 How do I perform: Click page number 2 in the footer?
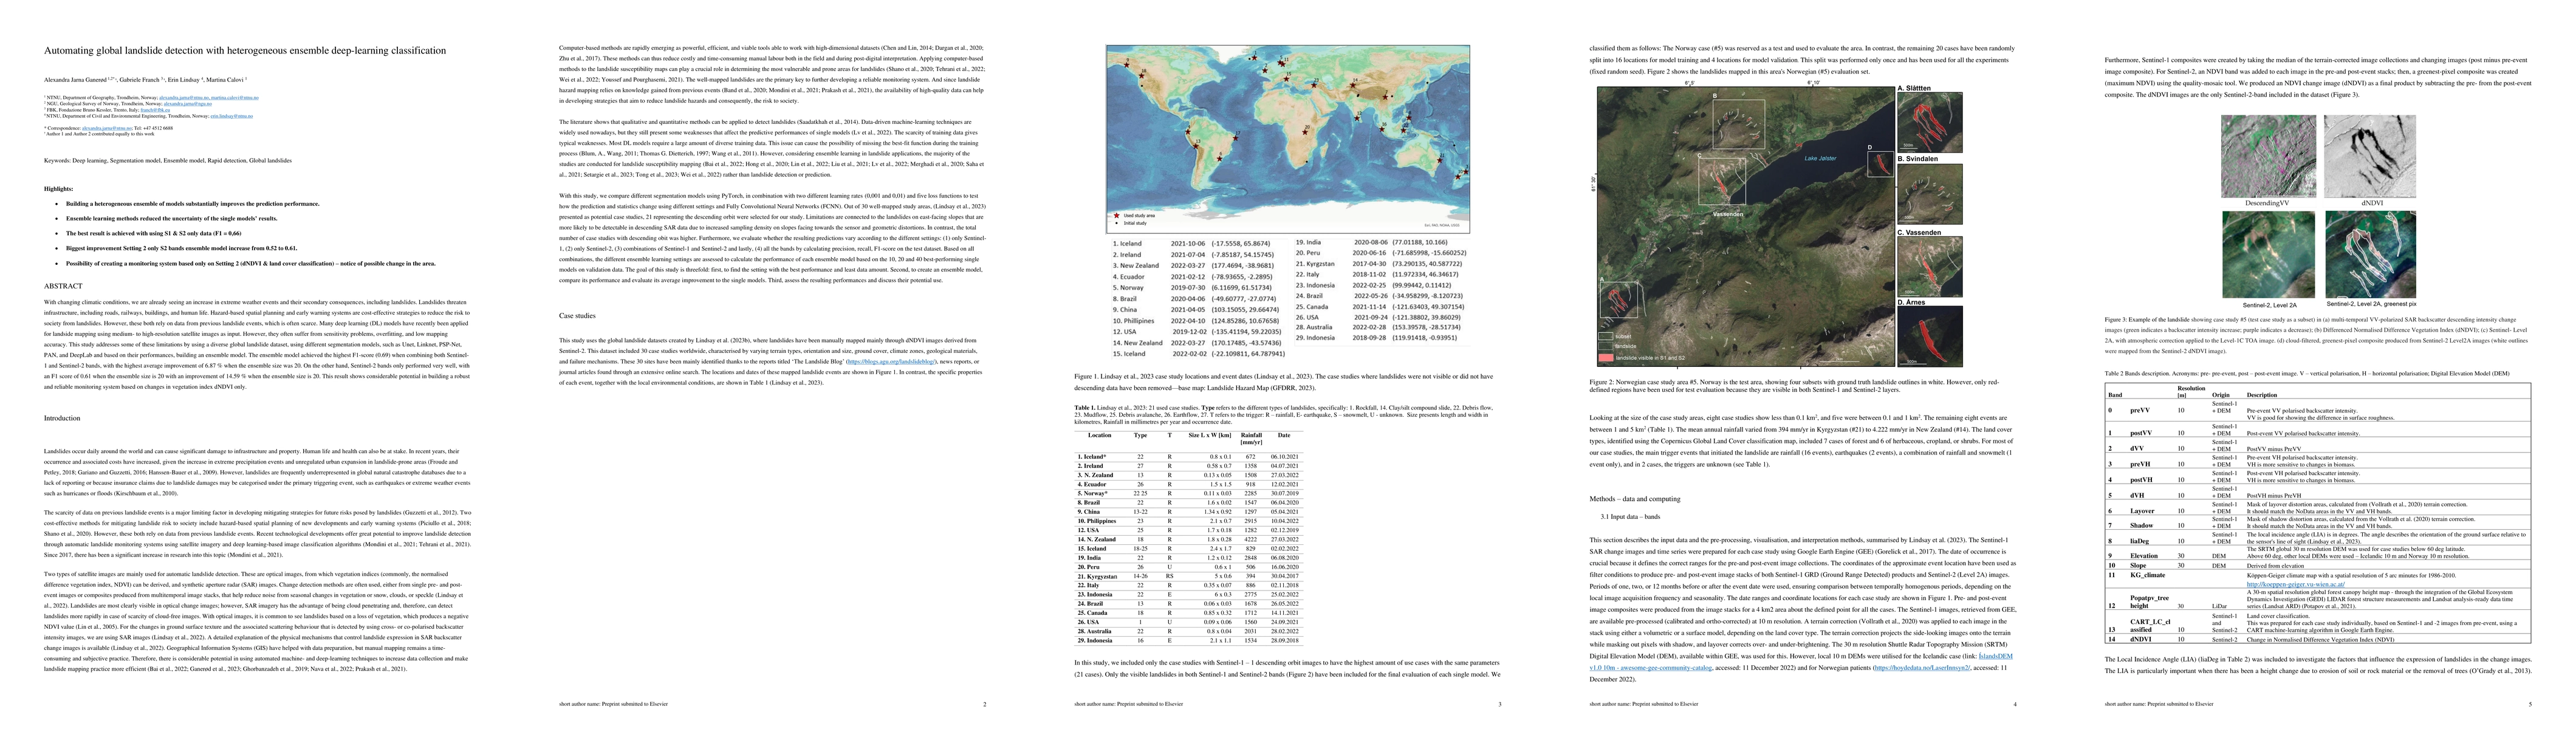click(x=984, y=704)
